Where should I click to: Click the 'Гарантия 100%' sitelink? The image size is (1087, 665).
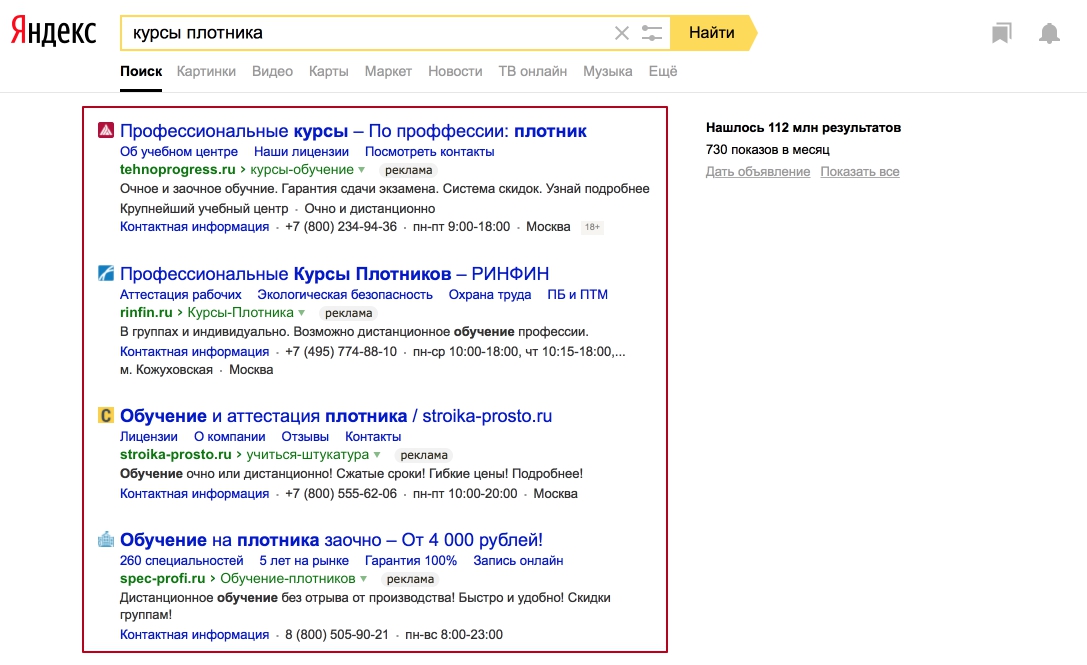click(411, 560)
